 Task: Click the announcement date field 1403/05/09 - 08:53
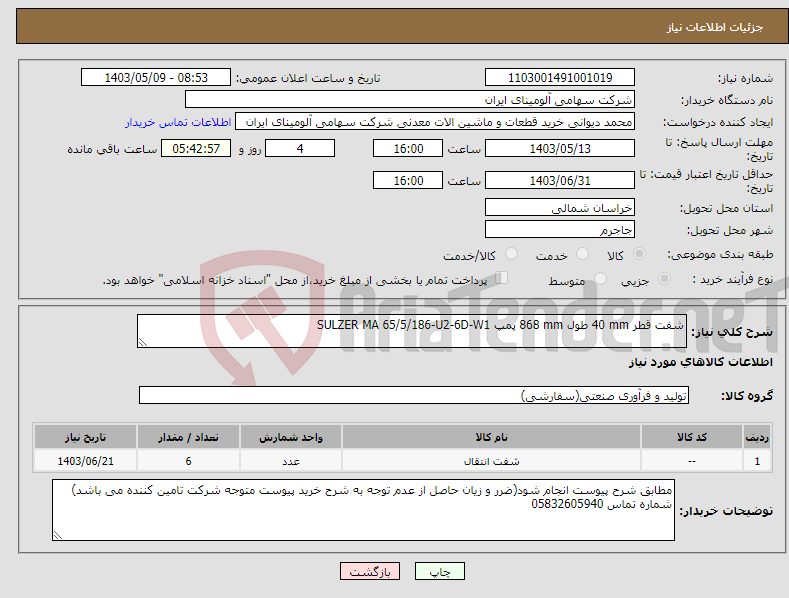pyautogui.click(x=156, y=78)
